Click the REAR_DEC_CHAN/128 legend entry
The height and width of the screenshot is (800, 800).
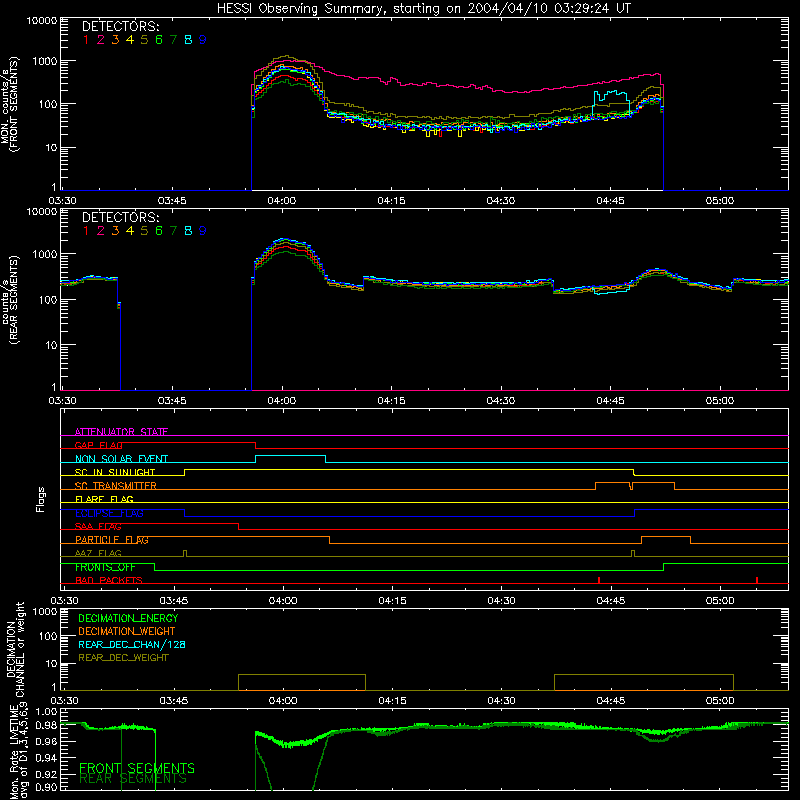coord(132,644)
